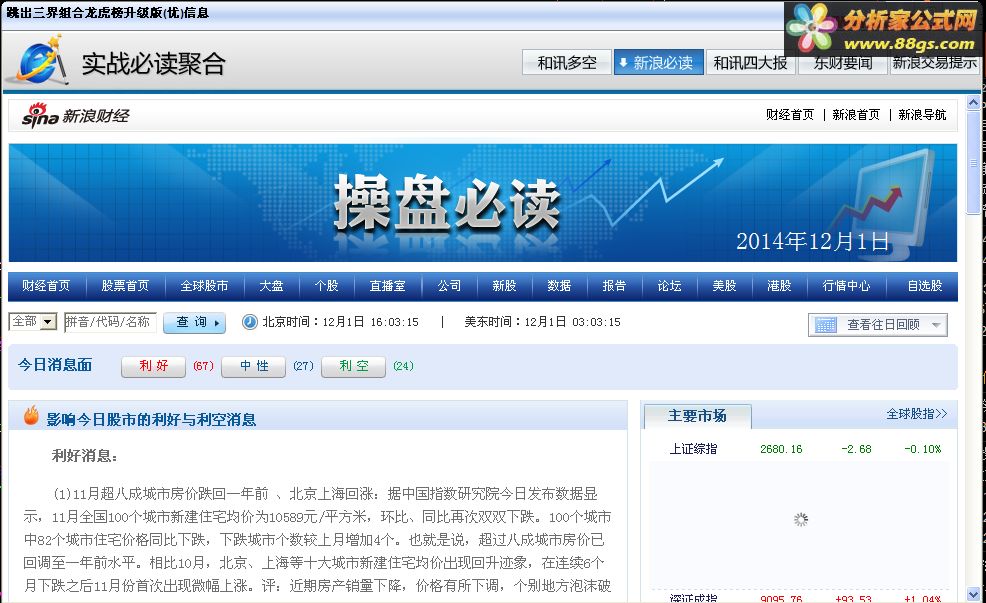Open the 全部 category dropdown
This screenshot has width=986, height=603.
pyautogui.click(x=33, y=322)
